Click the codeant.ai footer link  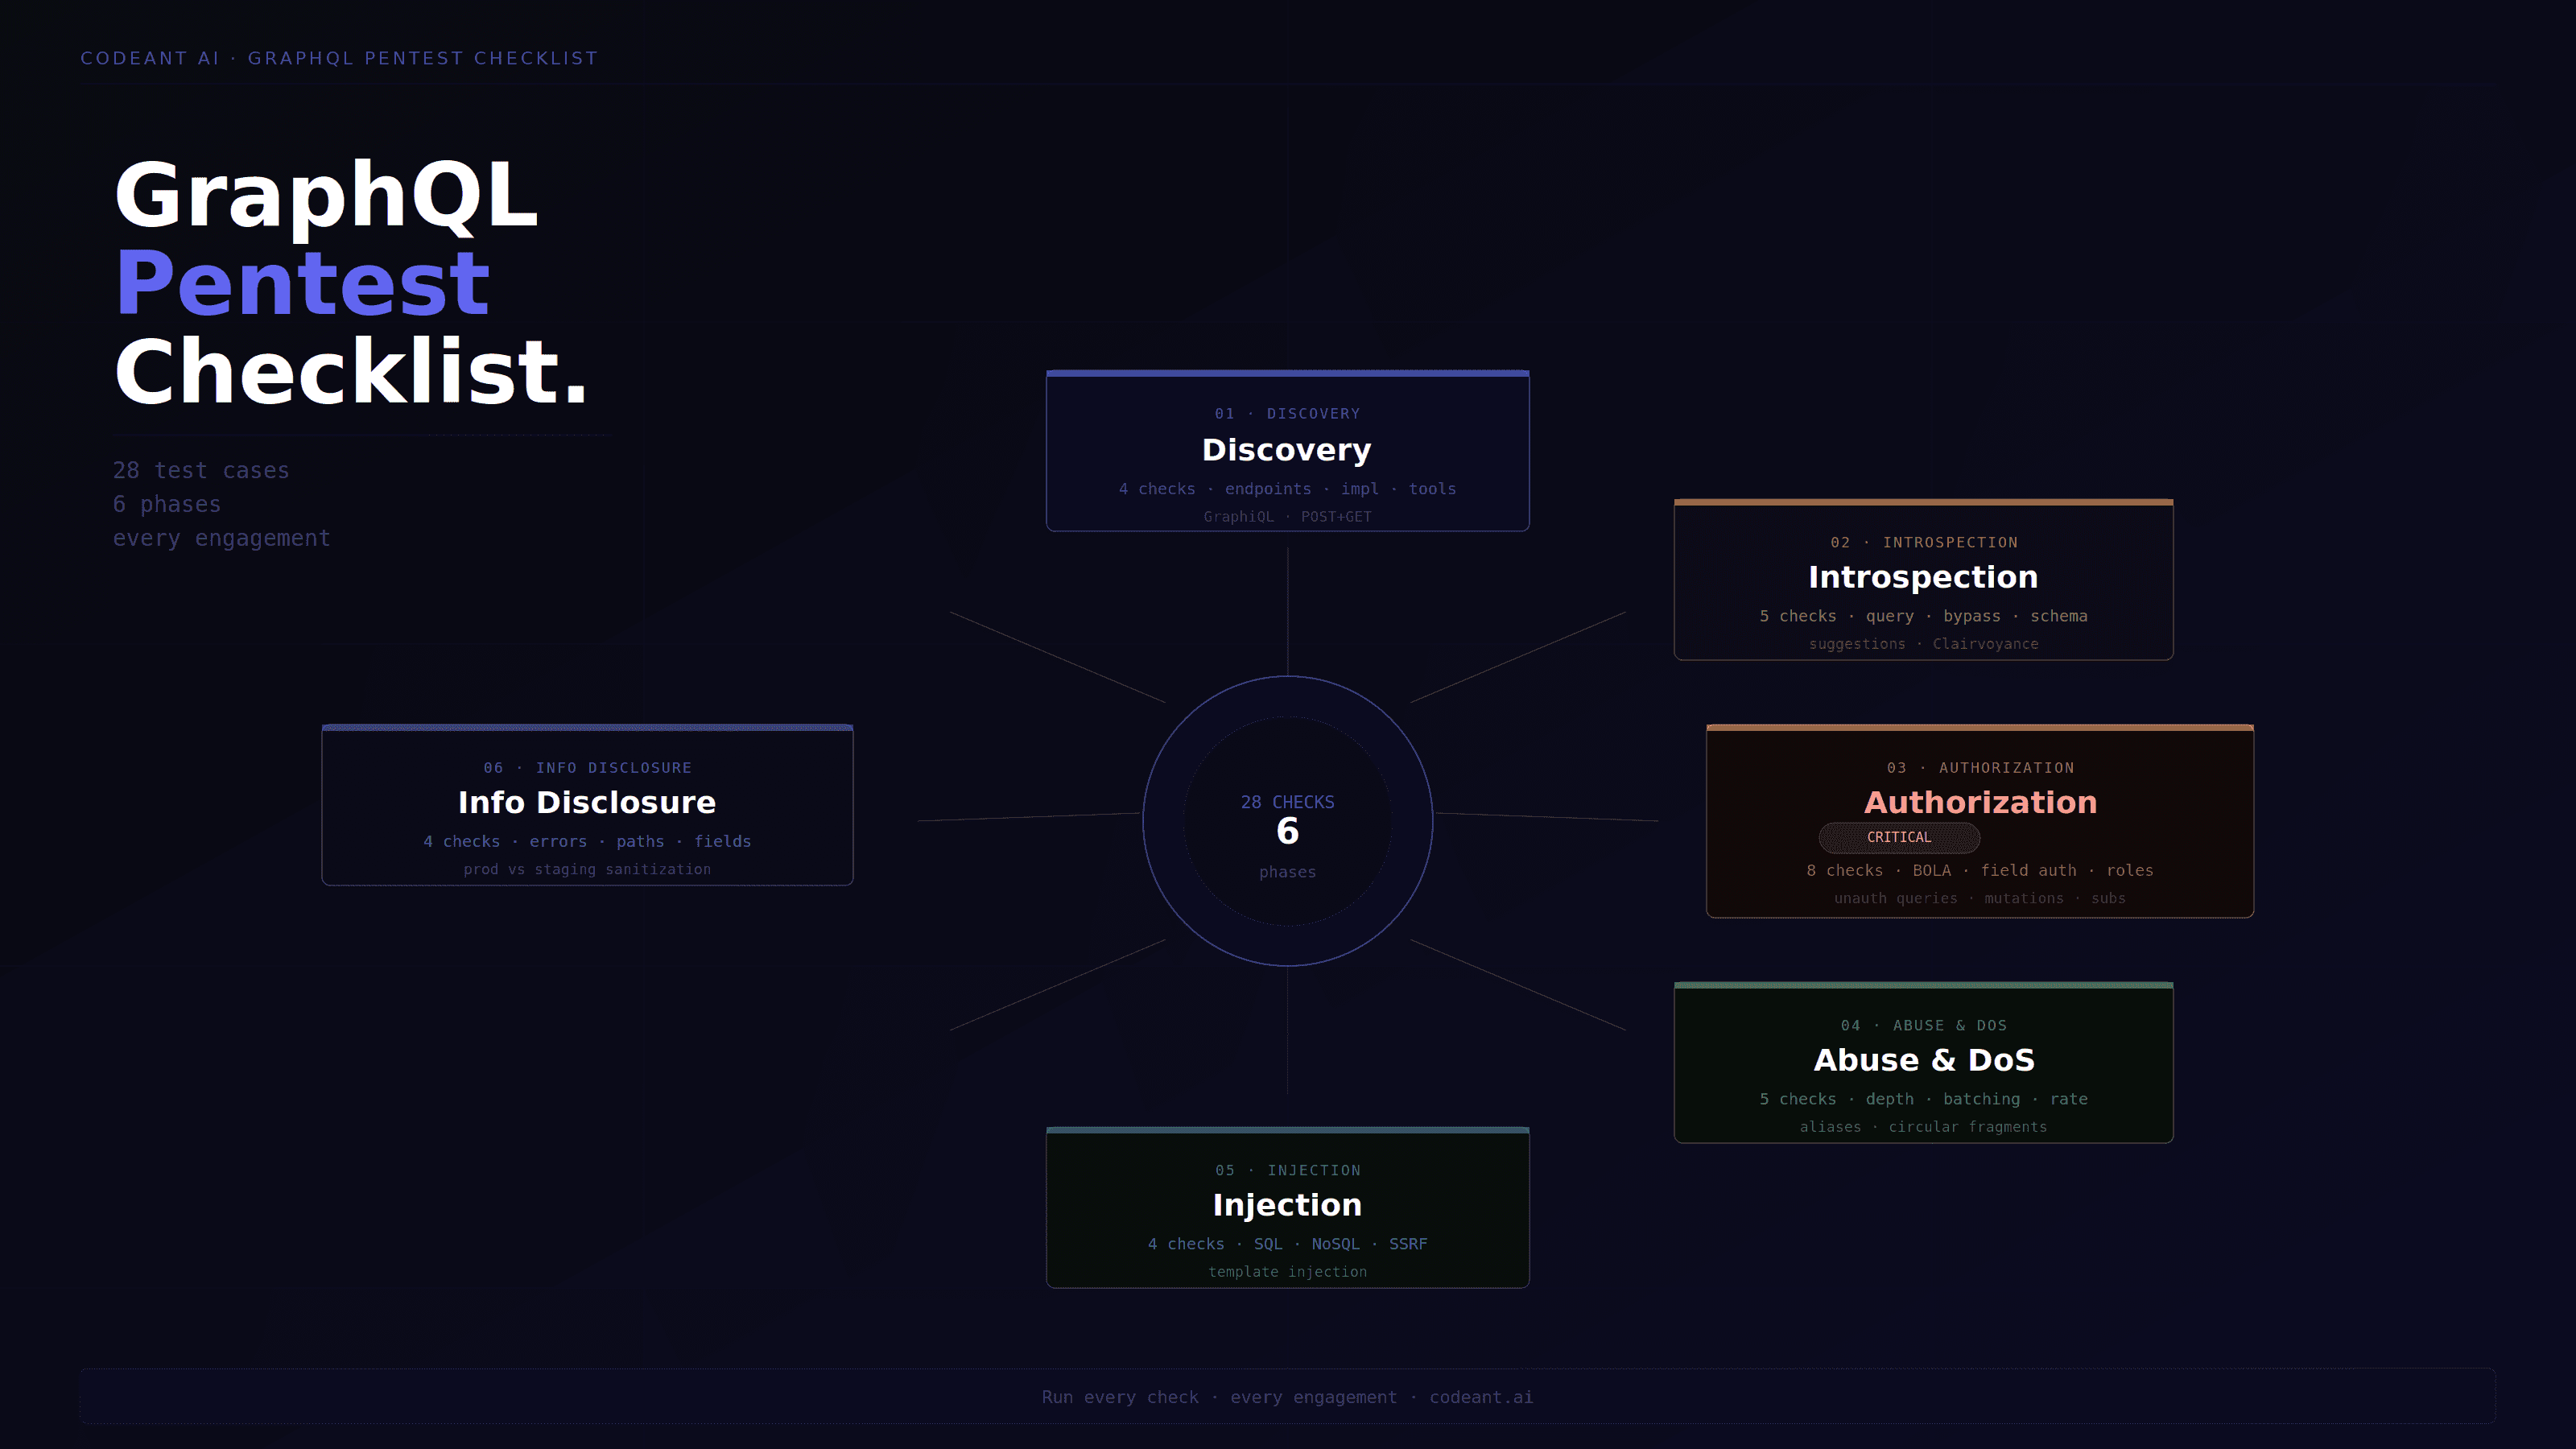(1480, 1397)
